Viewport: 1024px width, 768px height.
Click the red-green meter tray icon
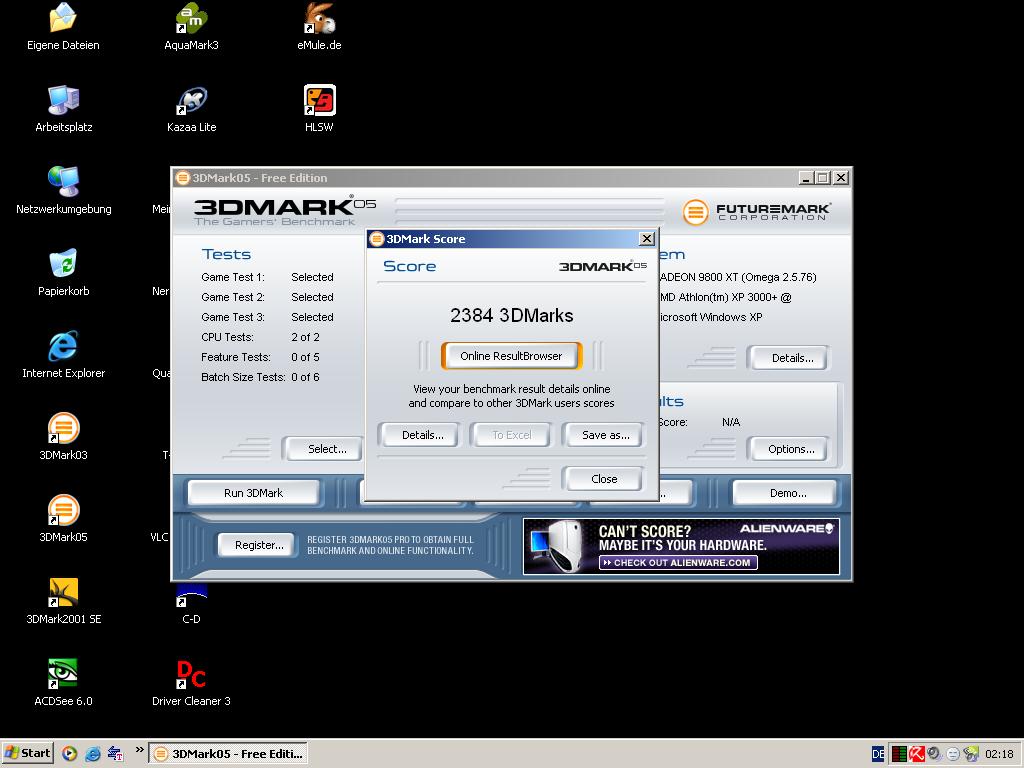[x=899, y=754]
